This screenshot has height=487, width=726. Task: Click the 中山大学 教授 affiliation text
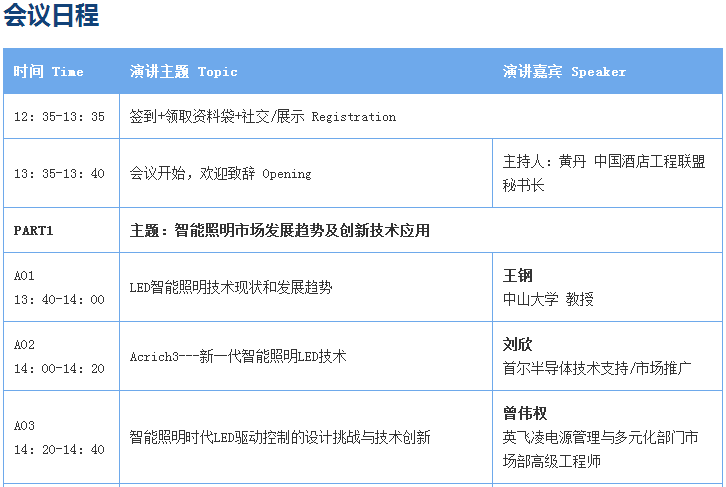click(x=548, y=299)
